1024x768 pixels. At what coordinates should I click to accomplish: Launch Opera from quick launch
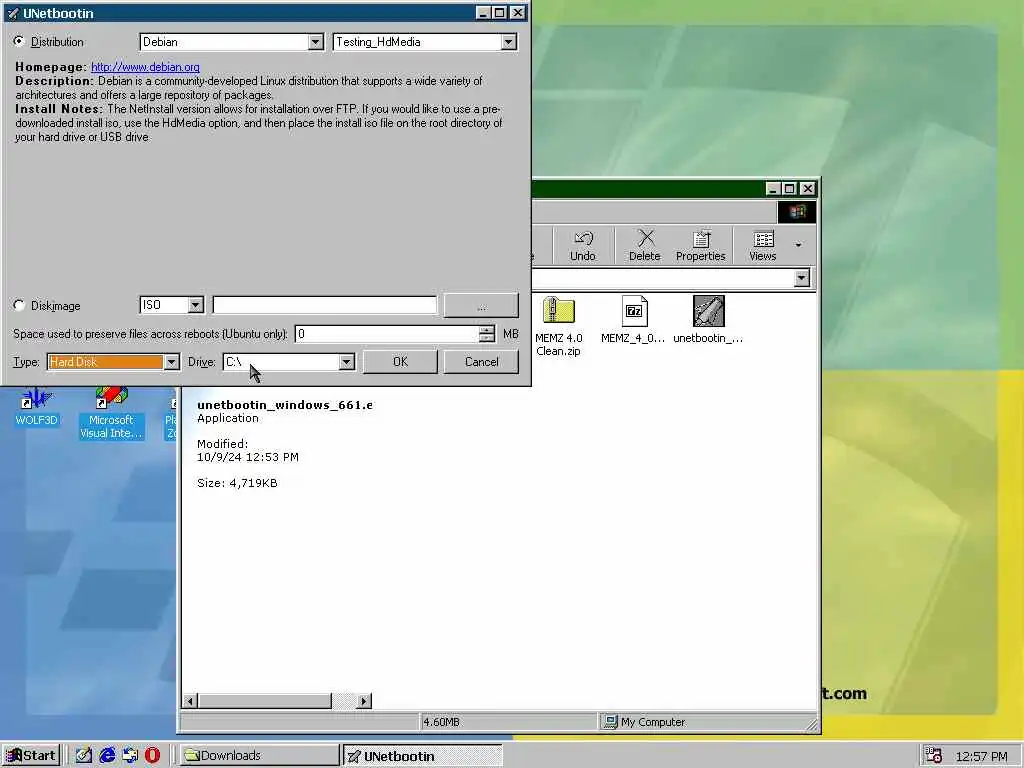[153, 756]
